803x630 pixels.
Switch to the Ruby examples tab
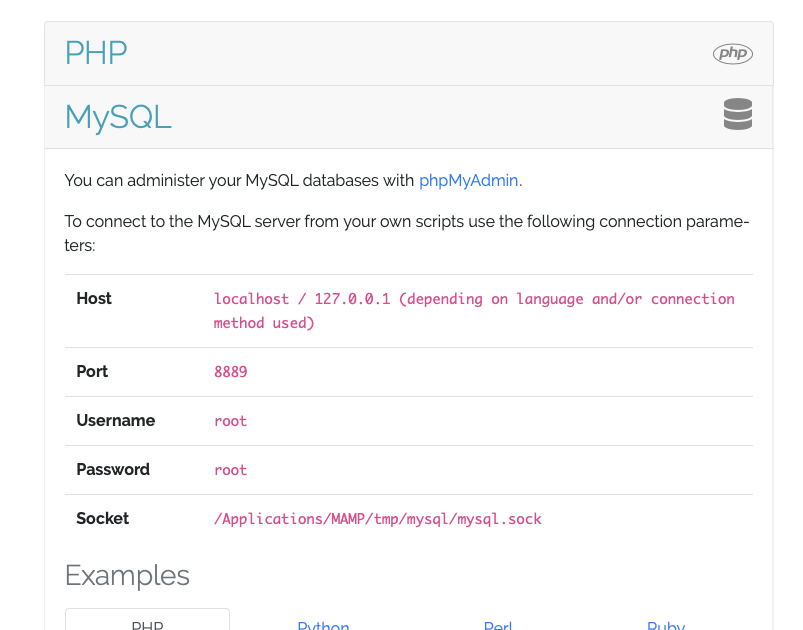pyautogui.click(x=666, y=625)
